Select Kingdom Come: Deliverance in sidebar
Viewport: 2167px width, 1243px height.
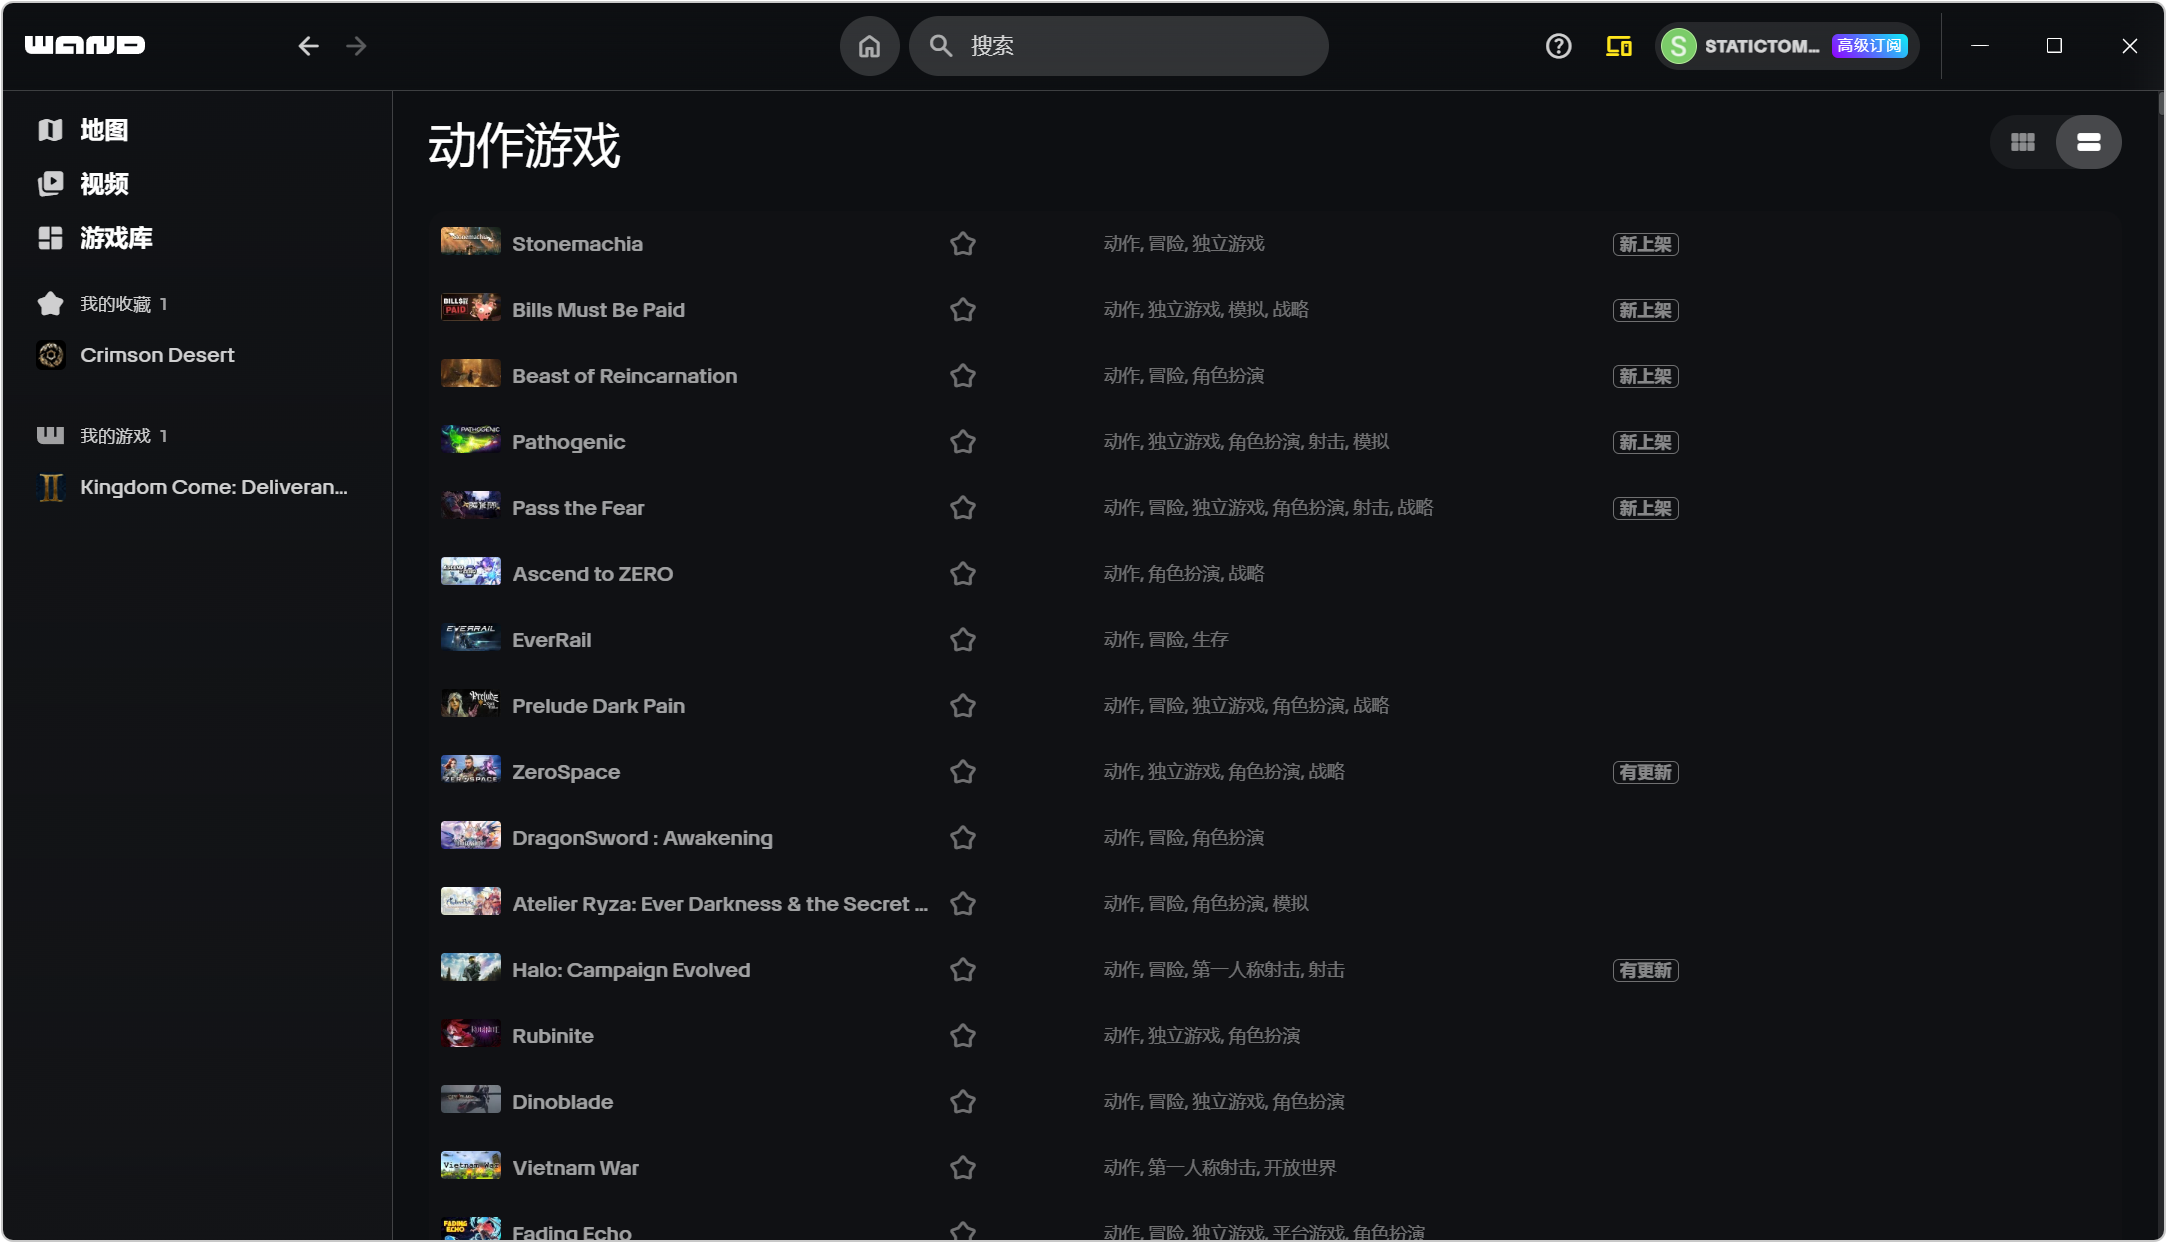[214, 487]
